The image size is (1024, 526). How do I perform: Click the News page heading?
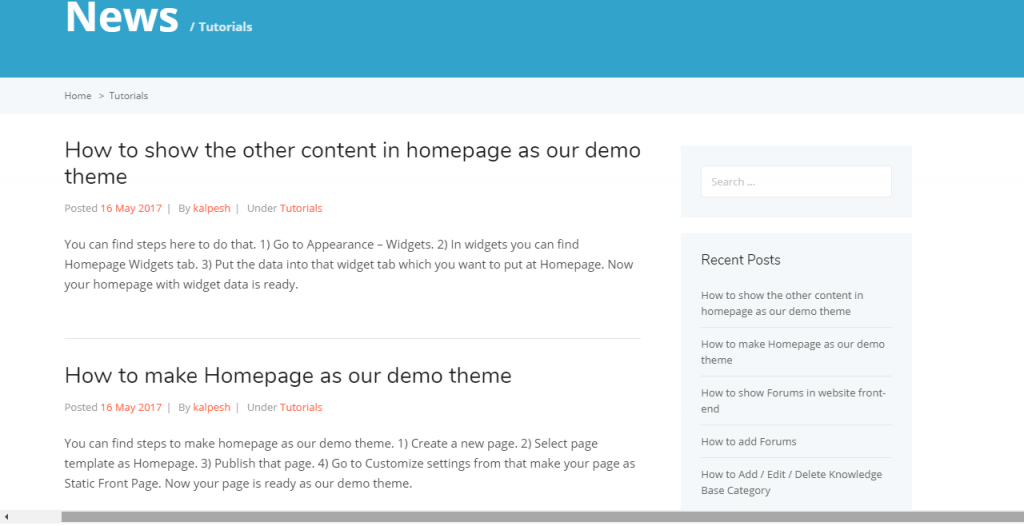121,16
